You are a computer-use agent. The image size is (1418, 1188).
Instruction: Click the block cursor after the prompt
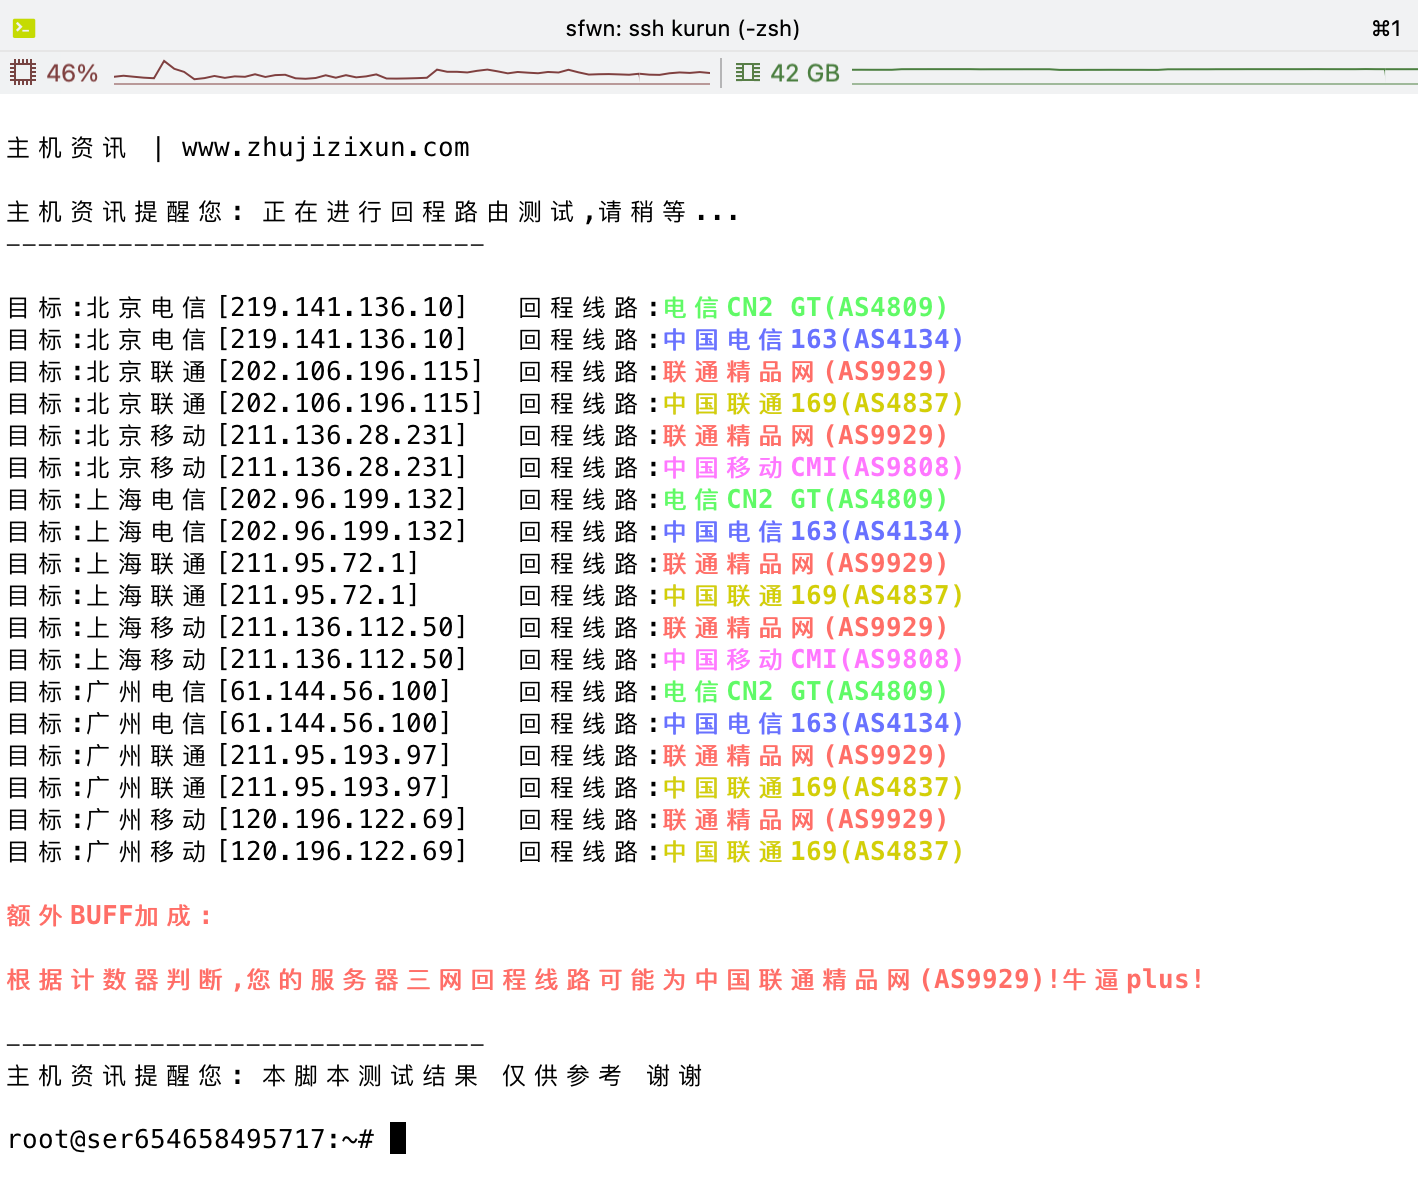point(398,1138)
